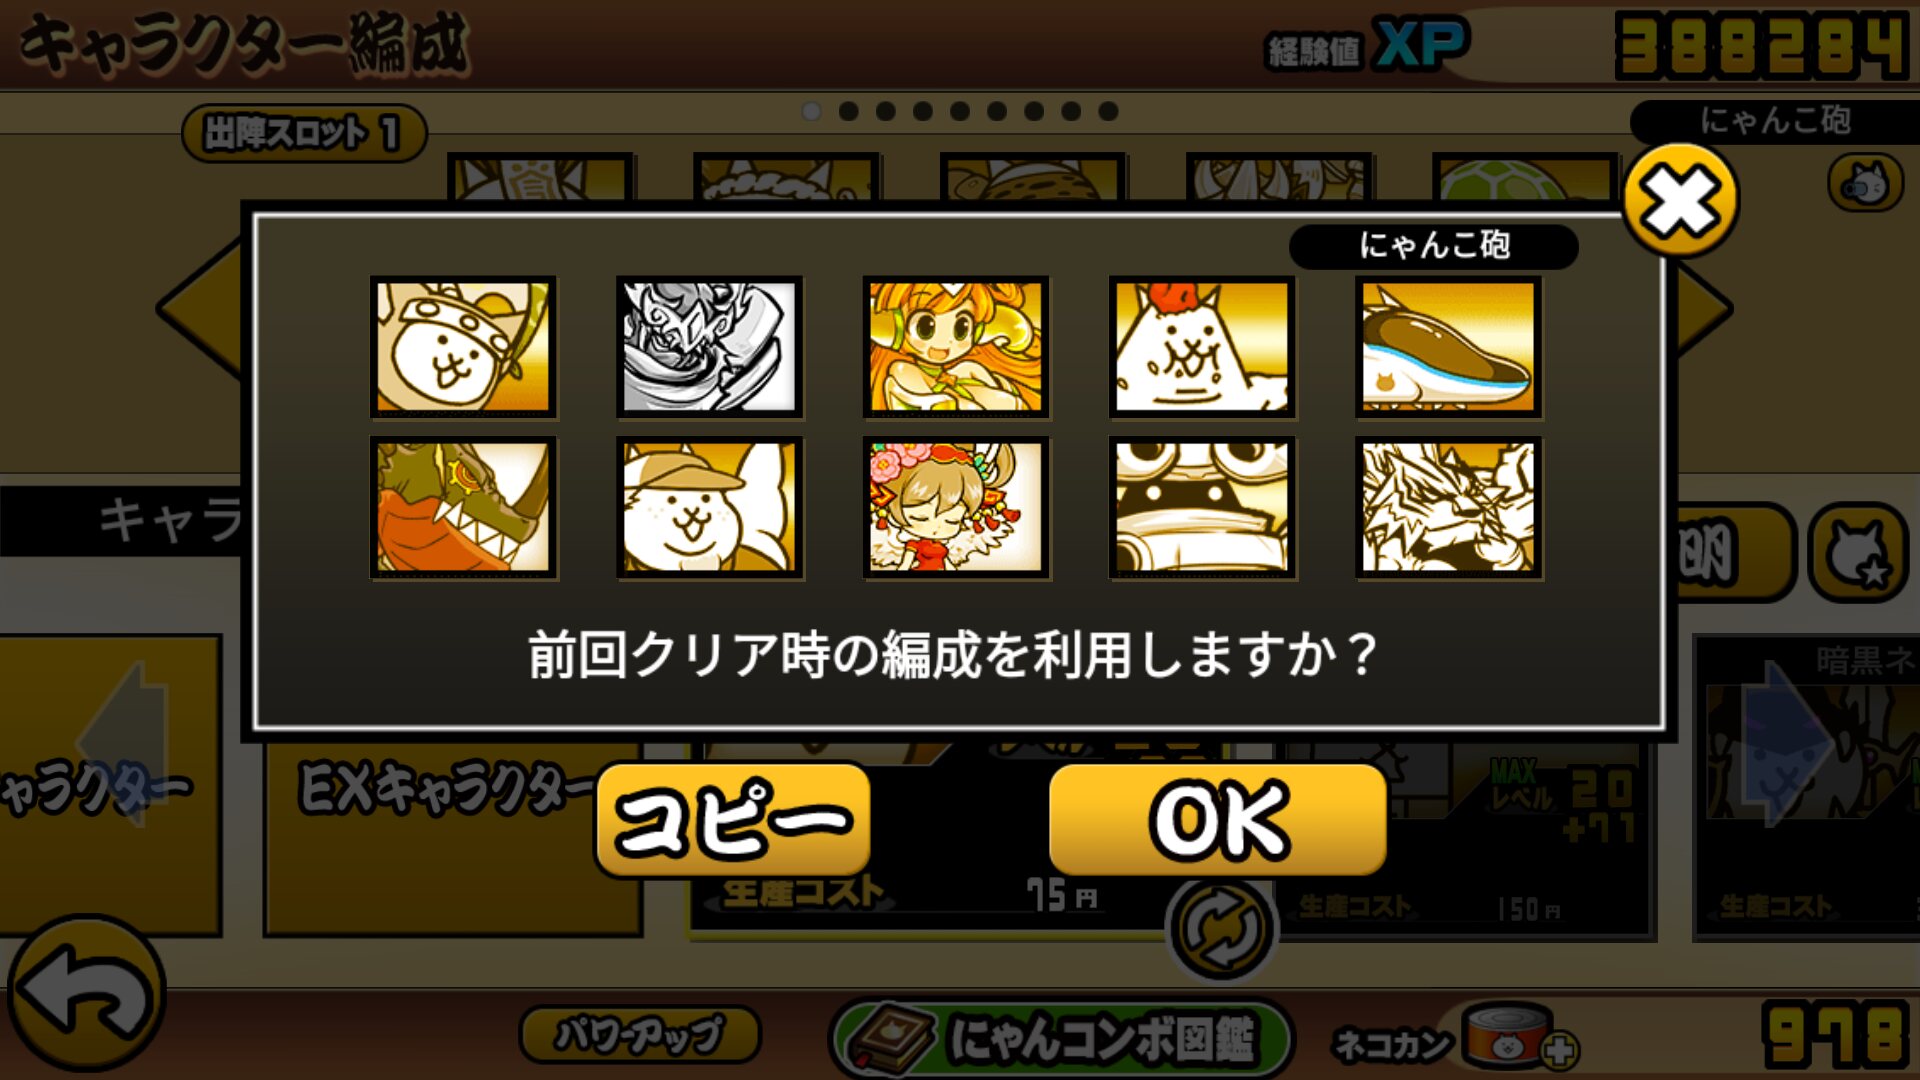Select the spiky white beast unit icon
1920x1080 pixels.
click(1448, 508)
